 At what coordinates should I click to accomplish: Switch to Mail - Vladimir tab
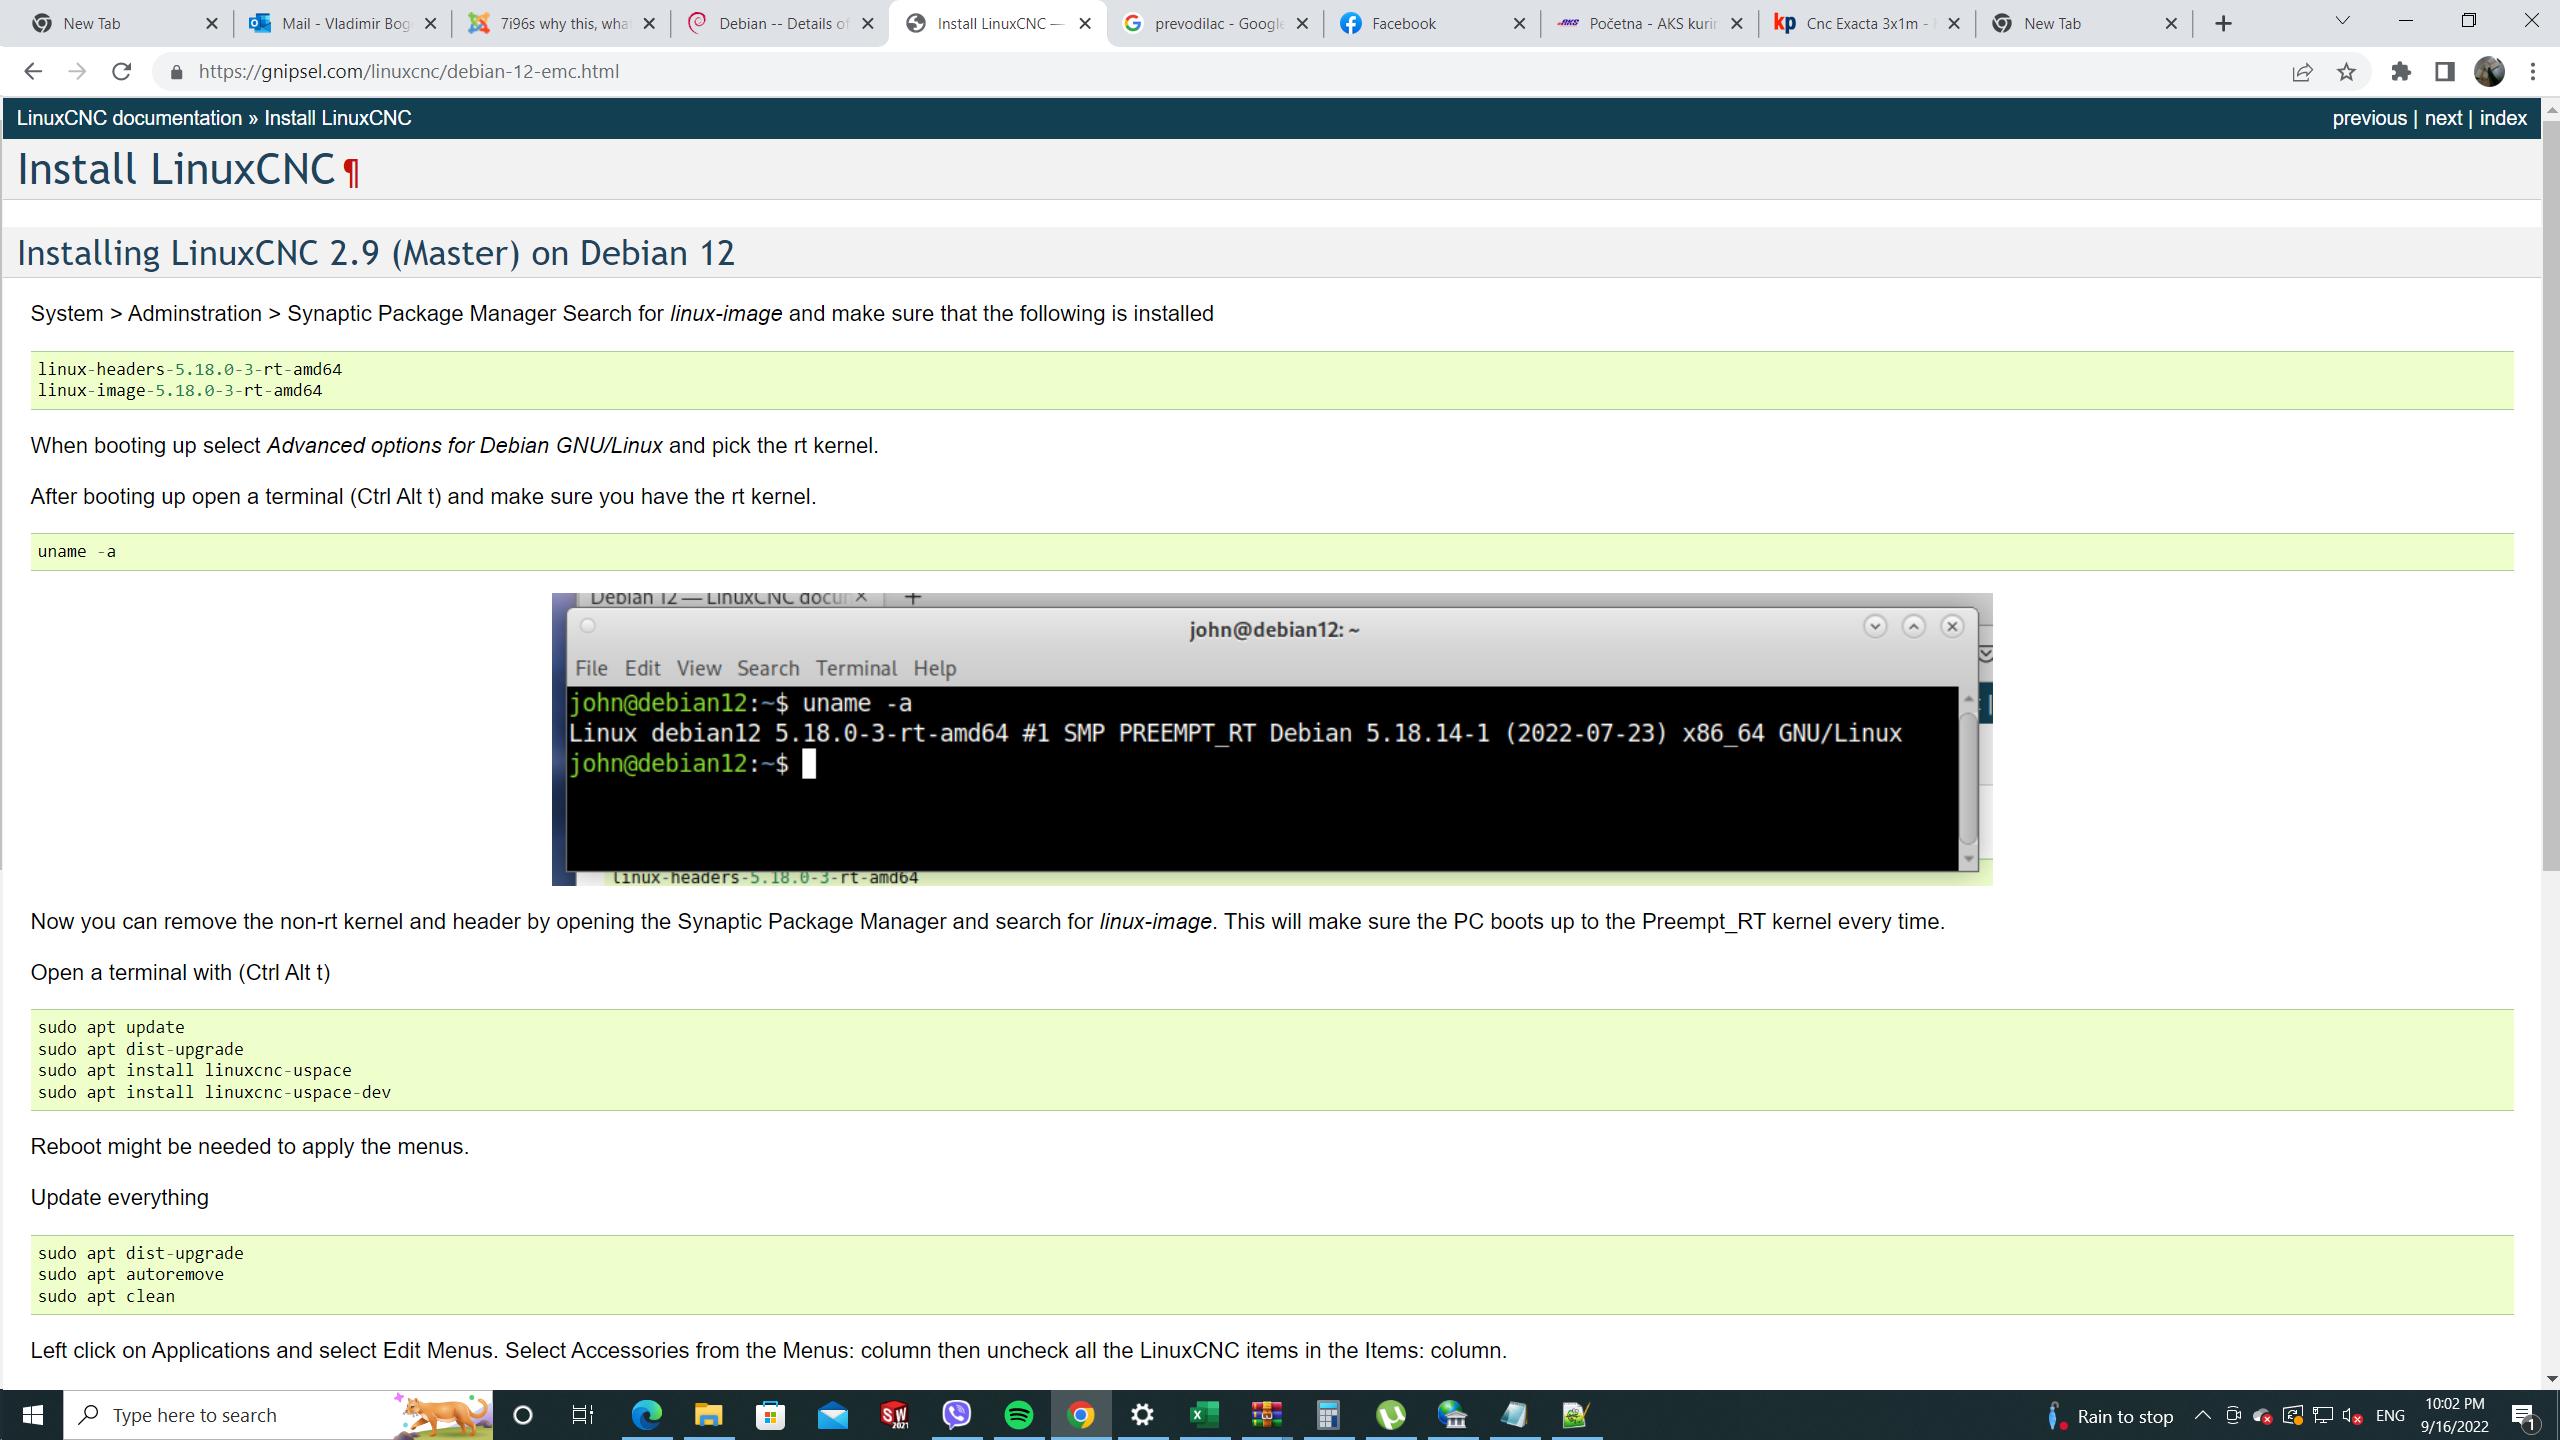(341, 23)
